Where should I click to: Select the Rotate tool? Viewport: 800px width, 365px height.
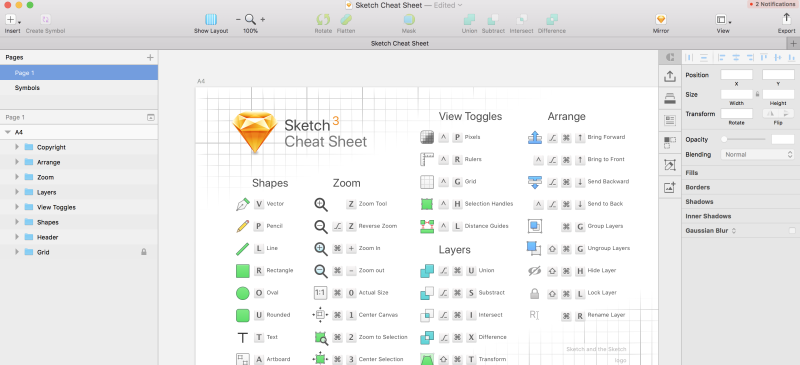[323, 20]
